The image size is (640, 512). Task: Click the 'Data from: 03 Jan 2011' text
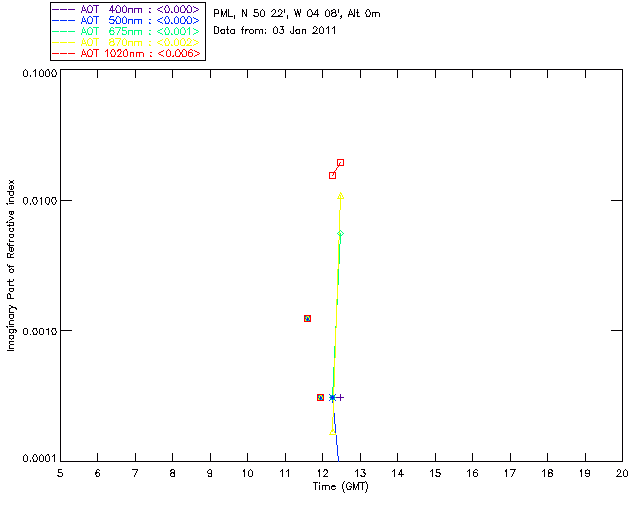coord(275,31)
